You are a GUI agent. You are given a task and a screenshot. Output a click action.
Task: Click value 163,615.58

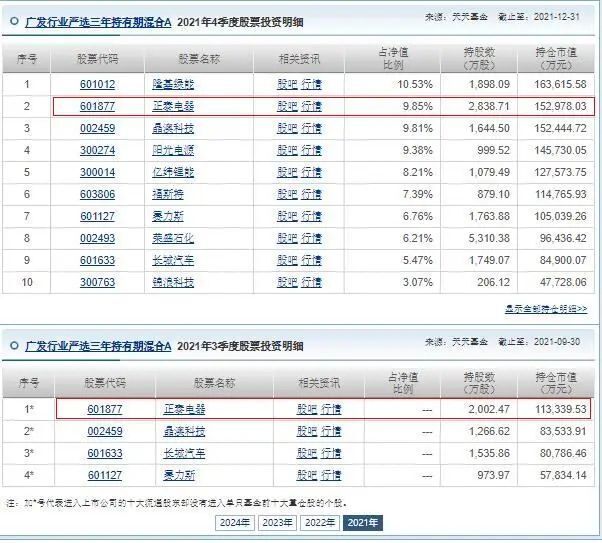(x=560, y=84)
